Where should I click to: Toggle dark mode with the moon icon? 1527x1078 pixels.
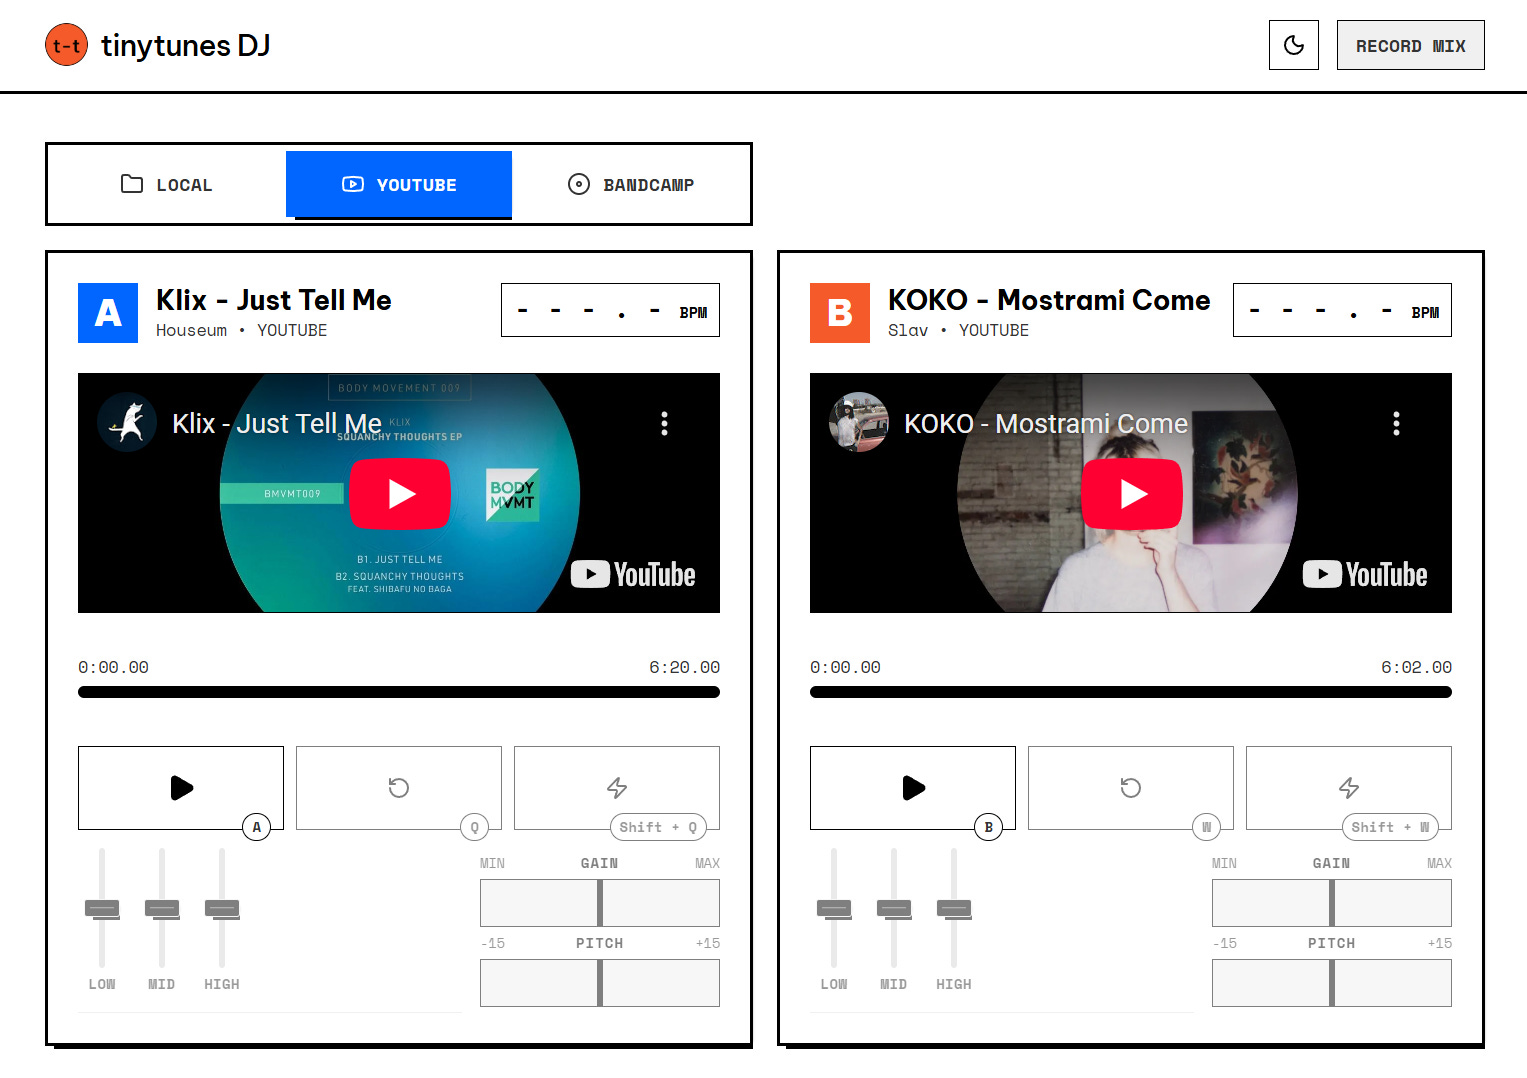pyautogui.click(x=1294, y=45)
